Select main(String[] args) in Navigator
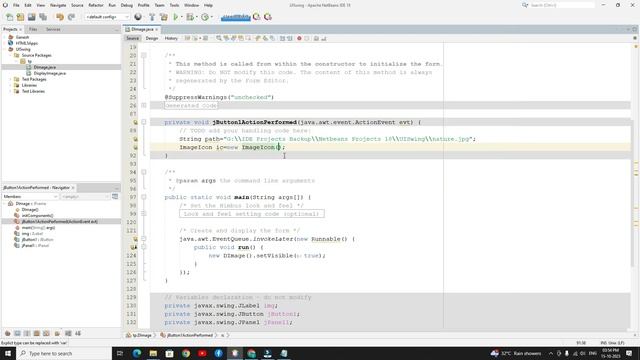The image size is (640, 360). pos(38,227)
